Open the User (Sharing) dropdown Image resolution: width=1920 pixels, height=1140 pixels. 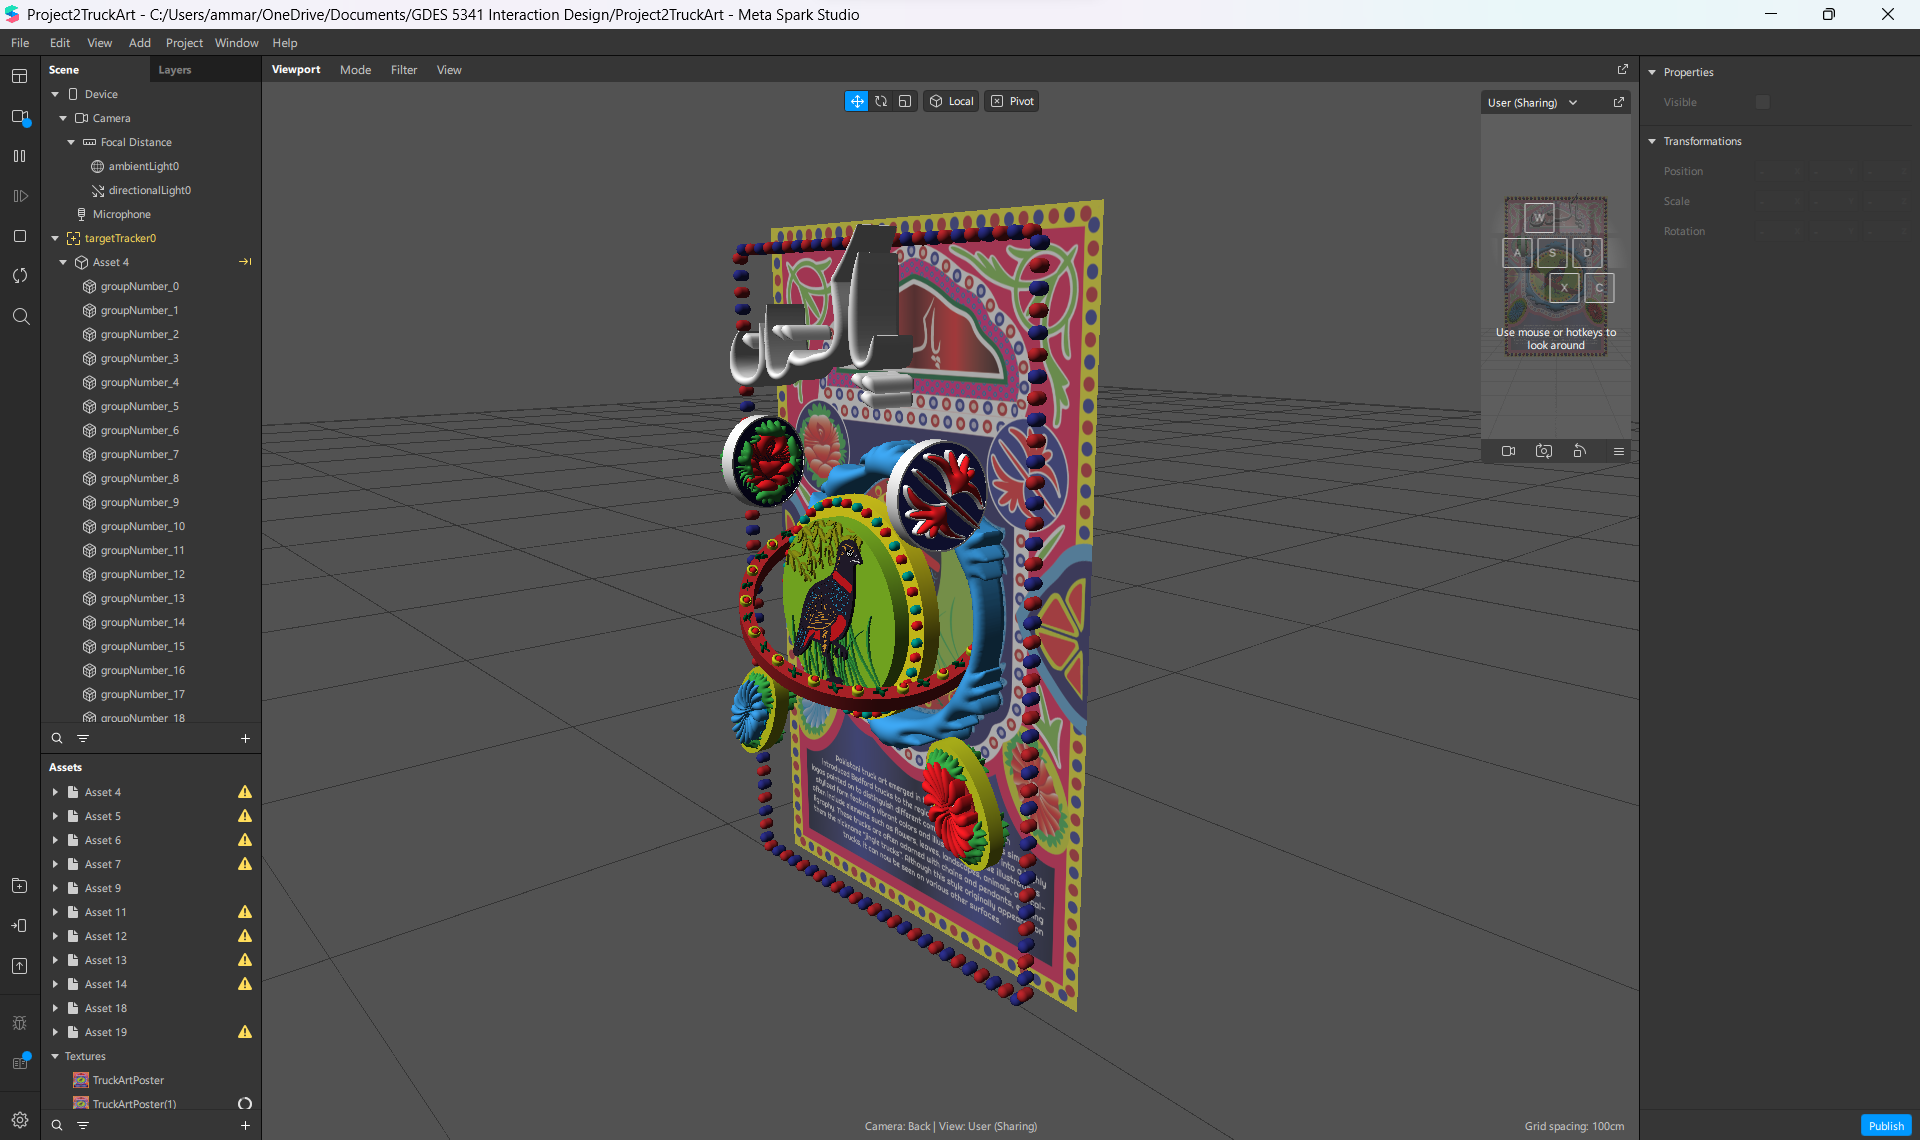pos(1531,102)
